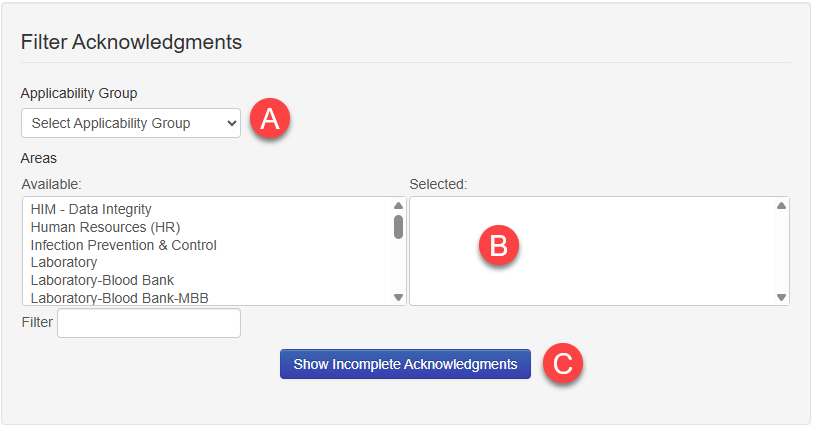
Task: Select the Laboratory area entry
Action: click(64, 263)
